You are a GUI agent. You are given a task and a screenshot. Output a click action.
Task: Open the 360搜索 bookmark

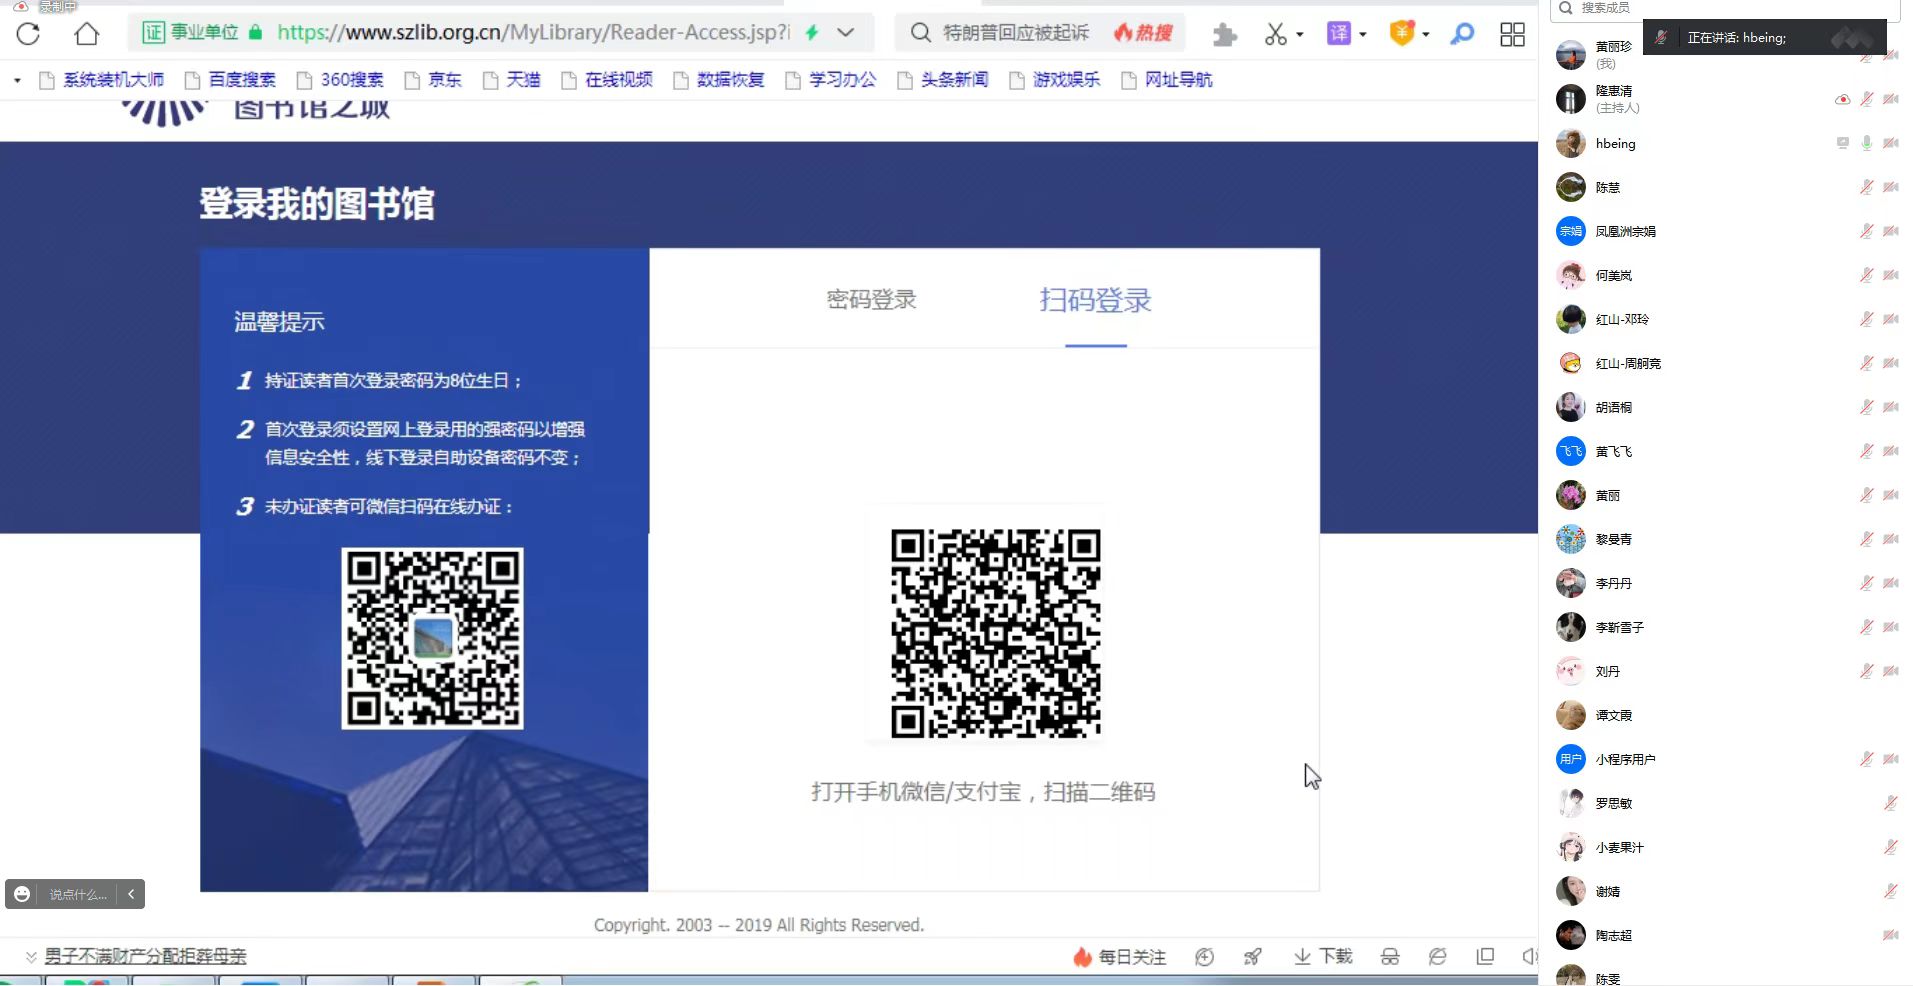pyautogui.click(x=340, y=80)
